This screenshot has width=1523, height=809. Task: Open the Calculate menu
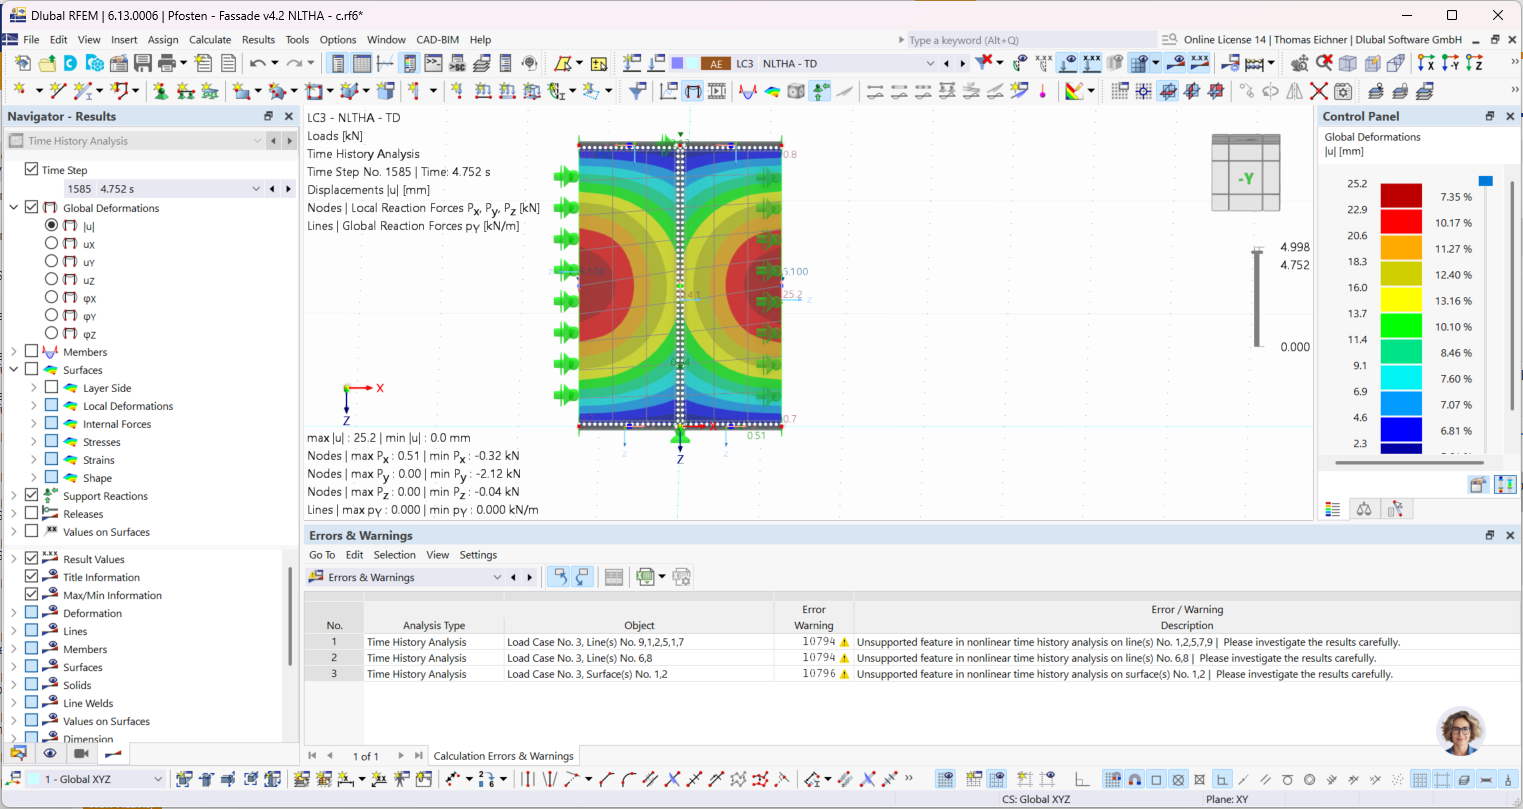click(x=210, y=40)
